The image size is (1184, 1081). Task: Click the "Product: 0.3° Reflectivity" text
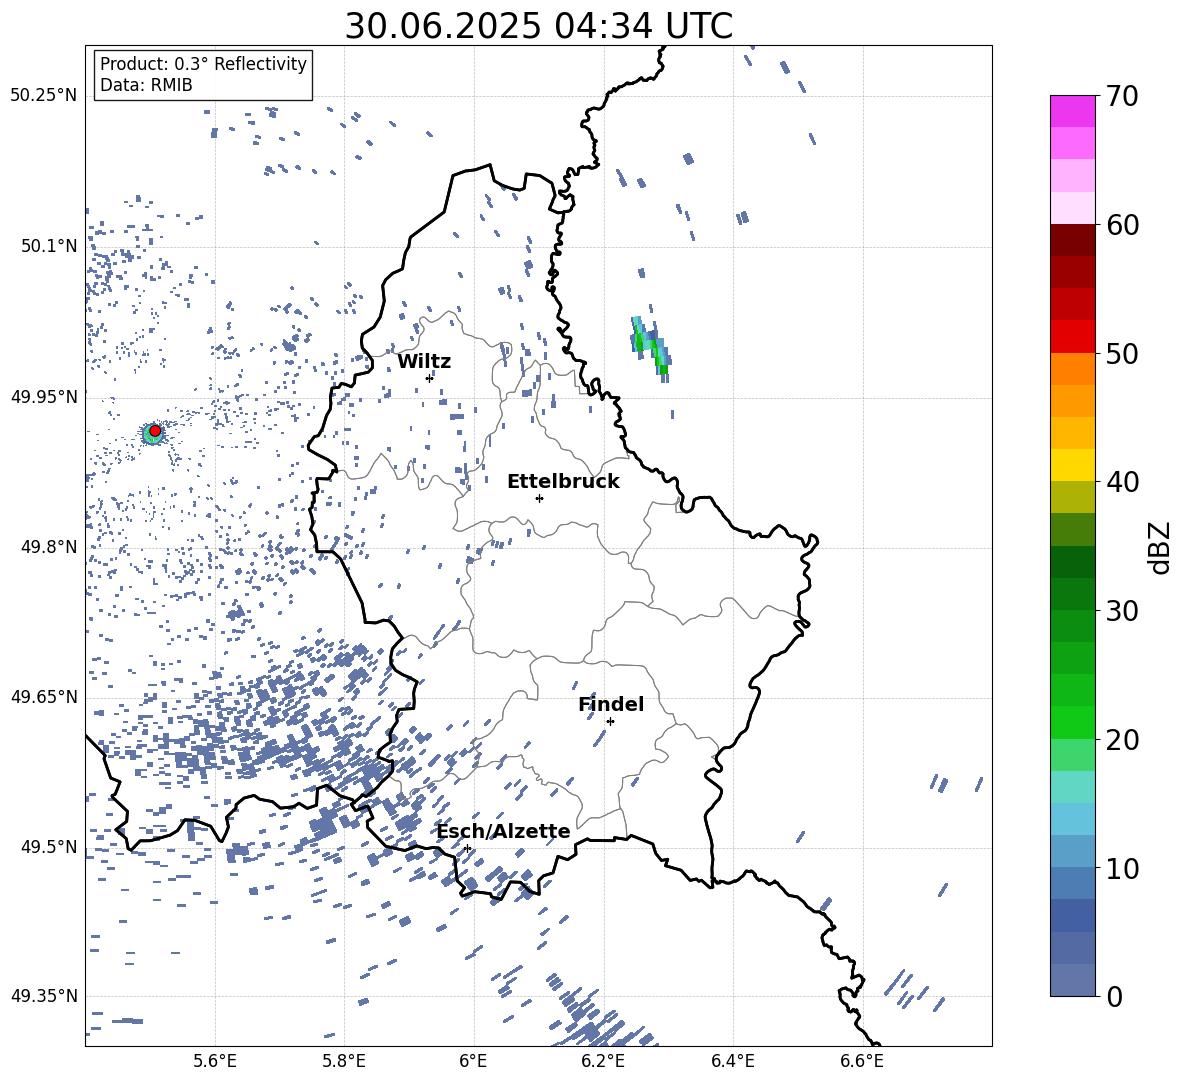(x=203, y=63)
